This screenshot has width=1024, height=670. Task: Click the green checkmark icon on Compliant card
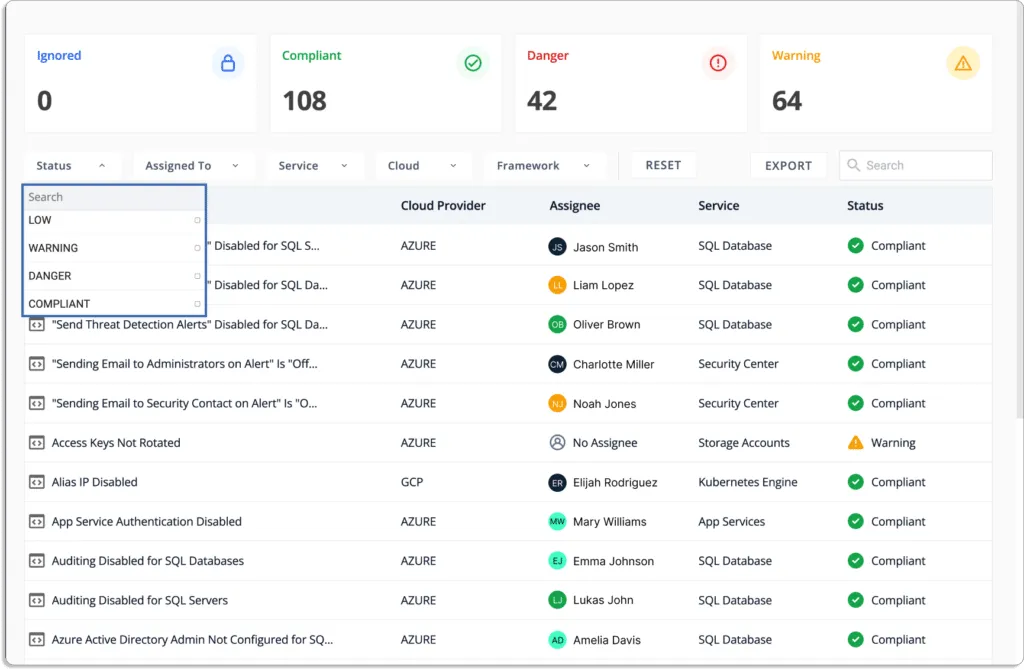(x=473, y=63)
